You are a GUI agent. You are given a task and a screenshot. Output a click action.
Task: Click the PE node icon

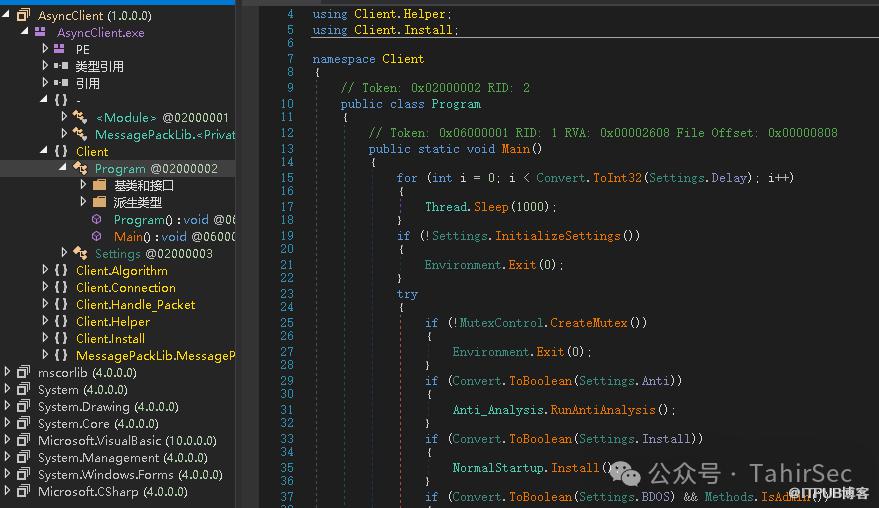tap(60, 50)
